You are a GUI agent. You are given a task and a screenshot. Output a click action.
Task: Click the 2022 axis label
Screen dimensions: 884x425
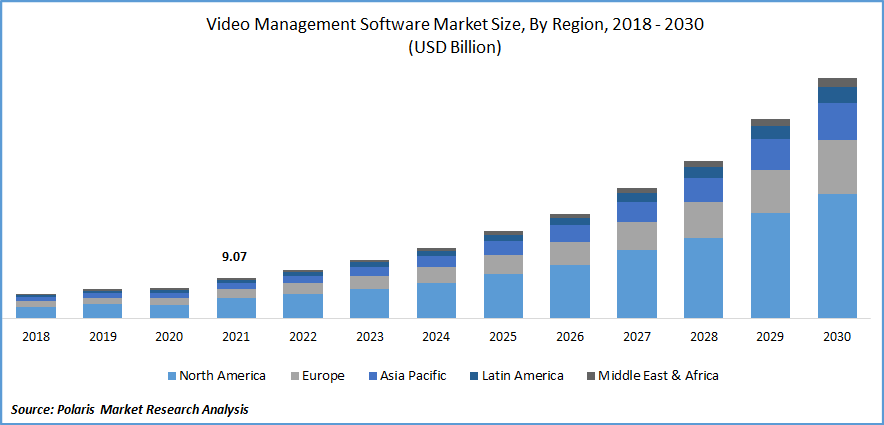coord(303,337)
